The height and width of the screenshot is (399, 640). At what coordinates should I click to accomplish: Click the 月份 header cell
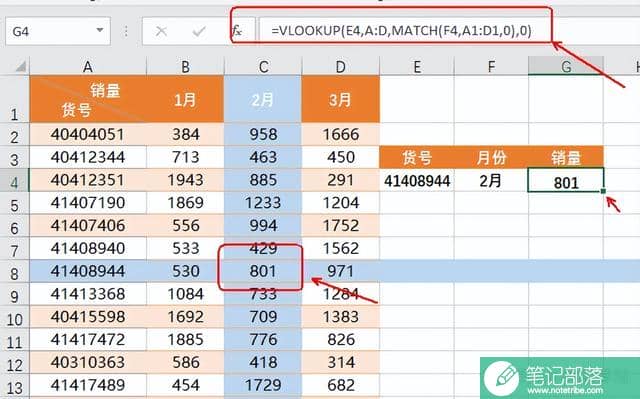click(491, 157)
